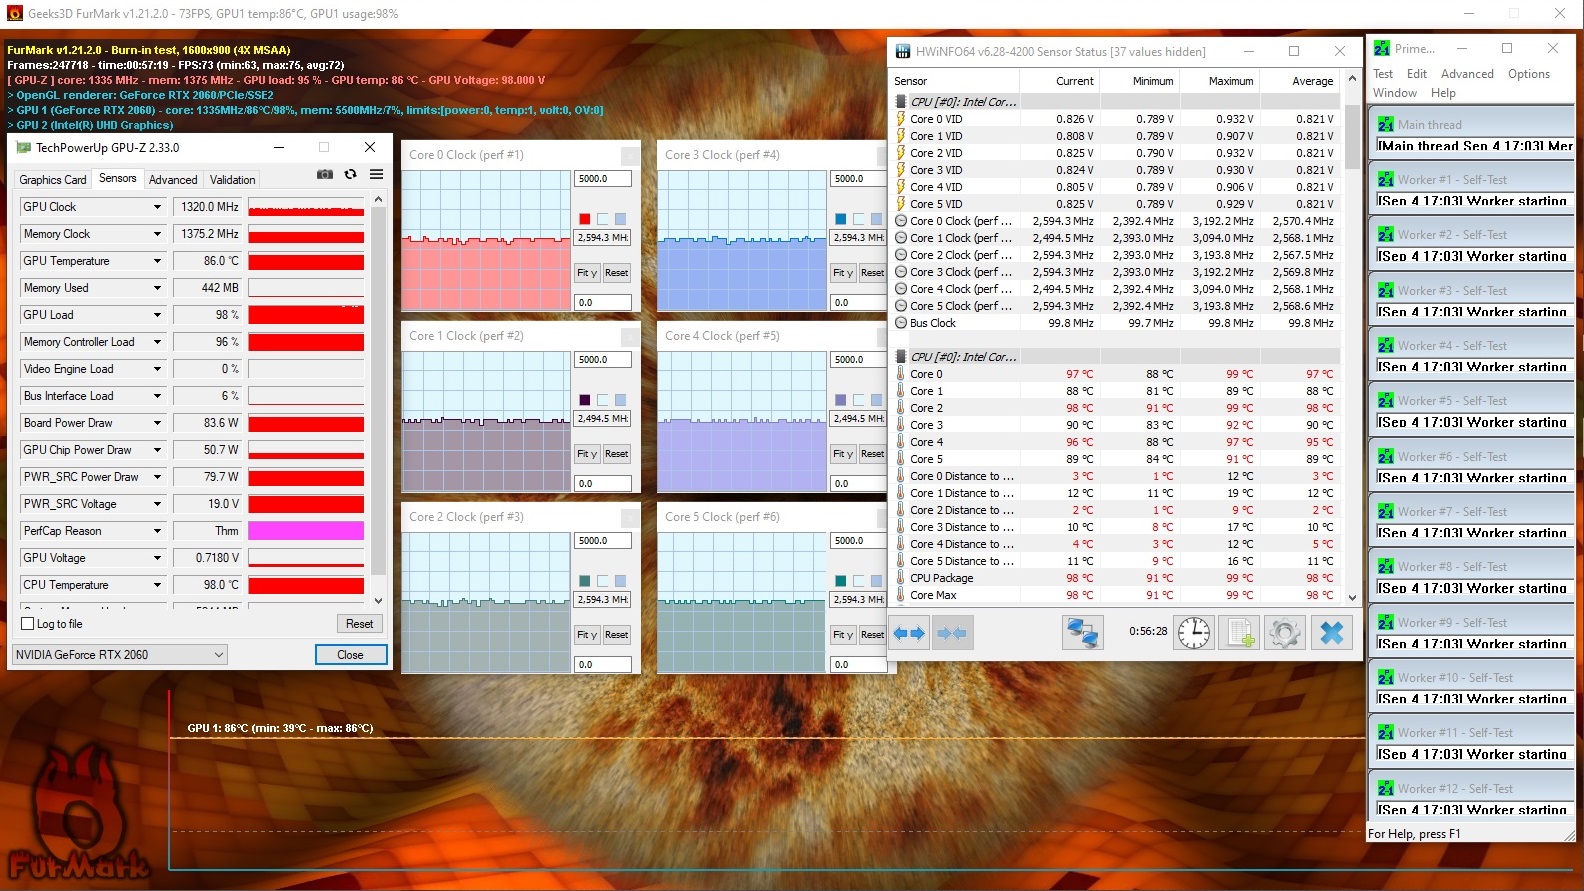Click TechPowerUp GPU-Z title bar icon

click(24, 148)
